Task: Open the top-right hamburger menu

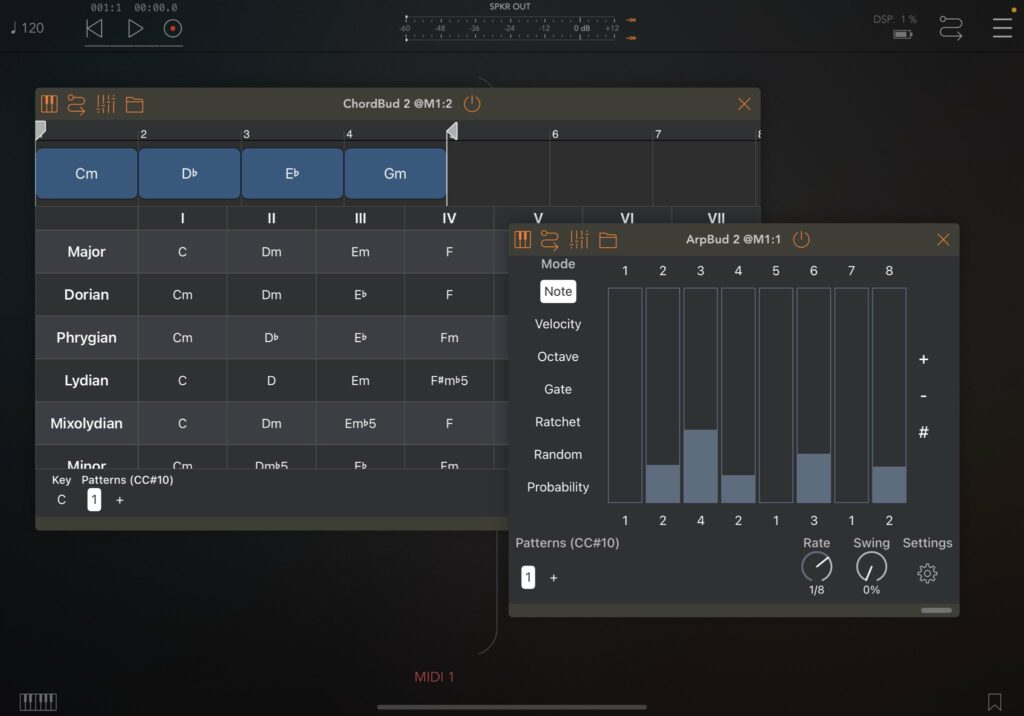Action: point(1002,27)
